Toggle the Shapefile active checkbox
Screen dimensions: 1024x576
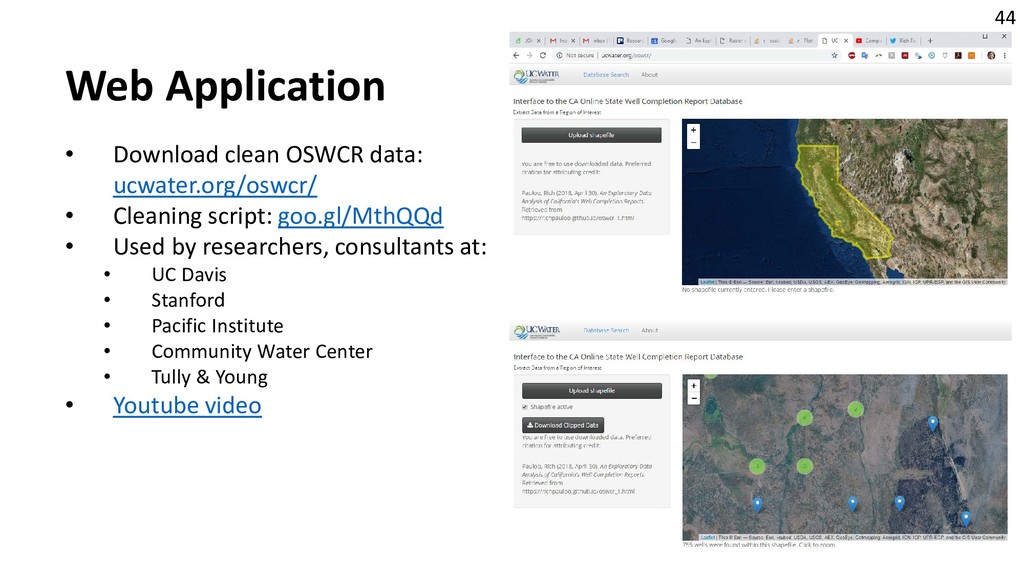pyautogui.click(x=524, y=407)
